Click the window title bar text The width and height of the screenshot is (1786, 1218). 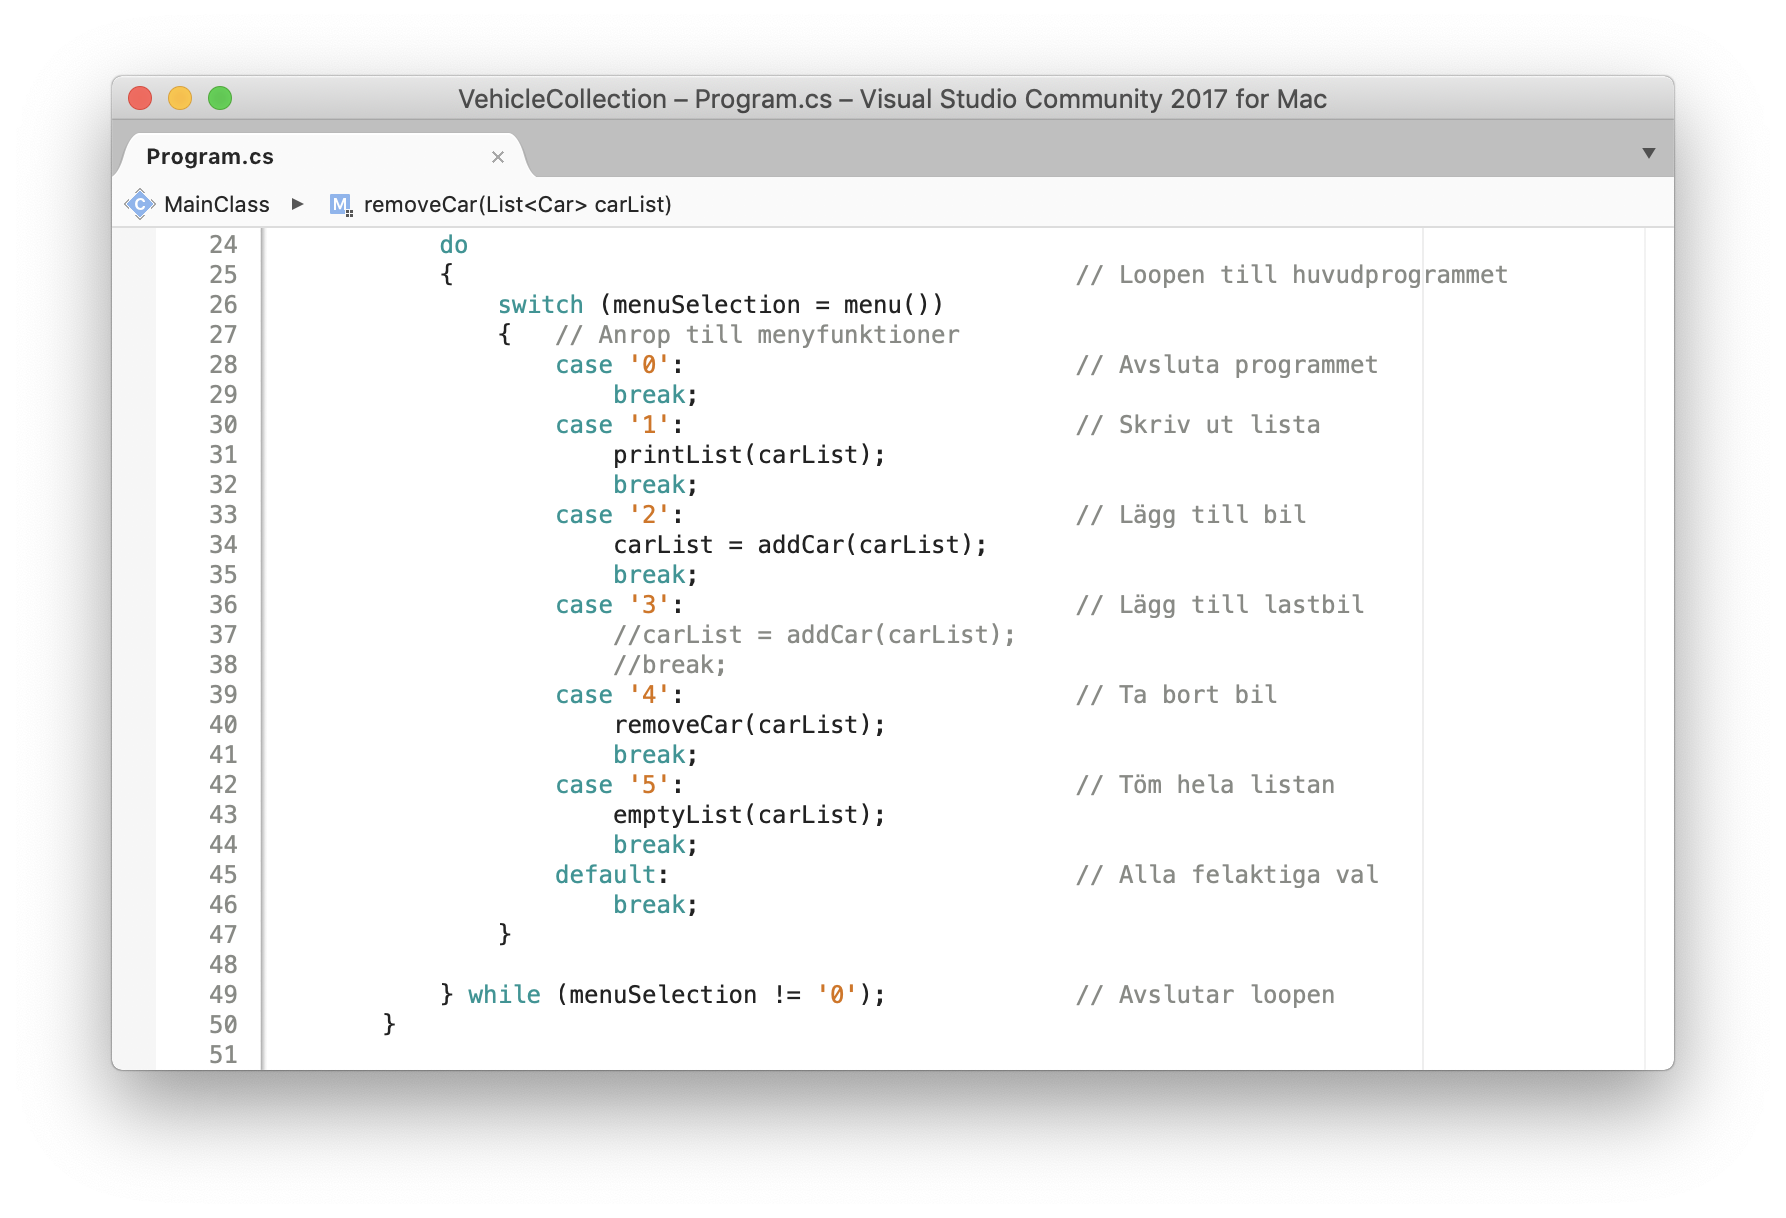click(892, 99)
